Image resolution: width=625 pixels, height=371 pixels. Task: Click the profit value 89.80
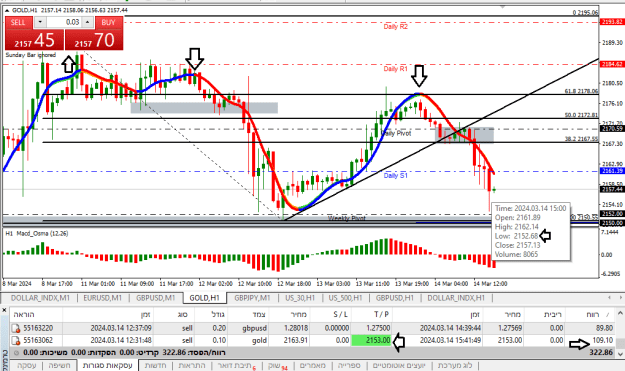pos(604,328)
